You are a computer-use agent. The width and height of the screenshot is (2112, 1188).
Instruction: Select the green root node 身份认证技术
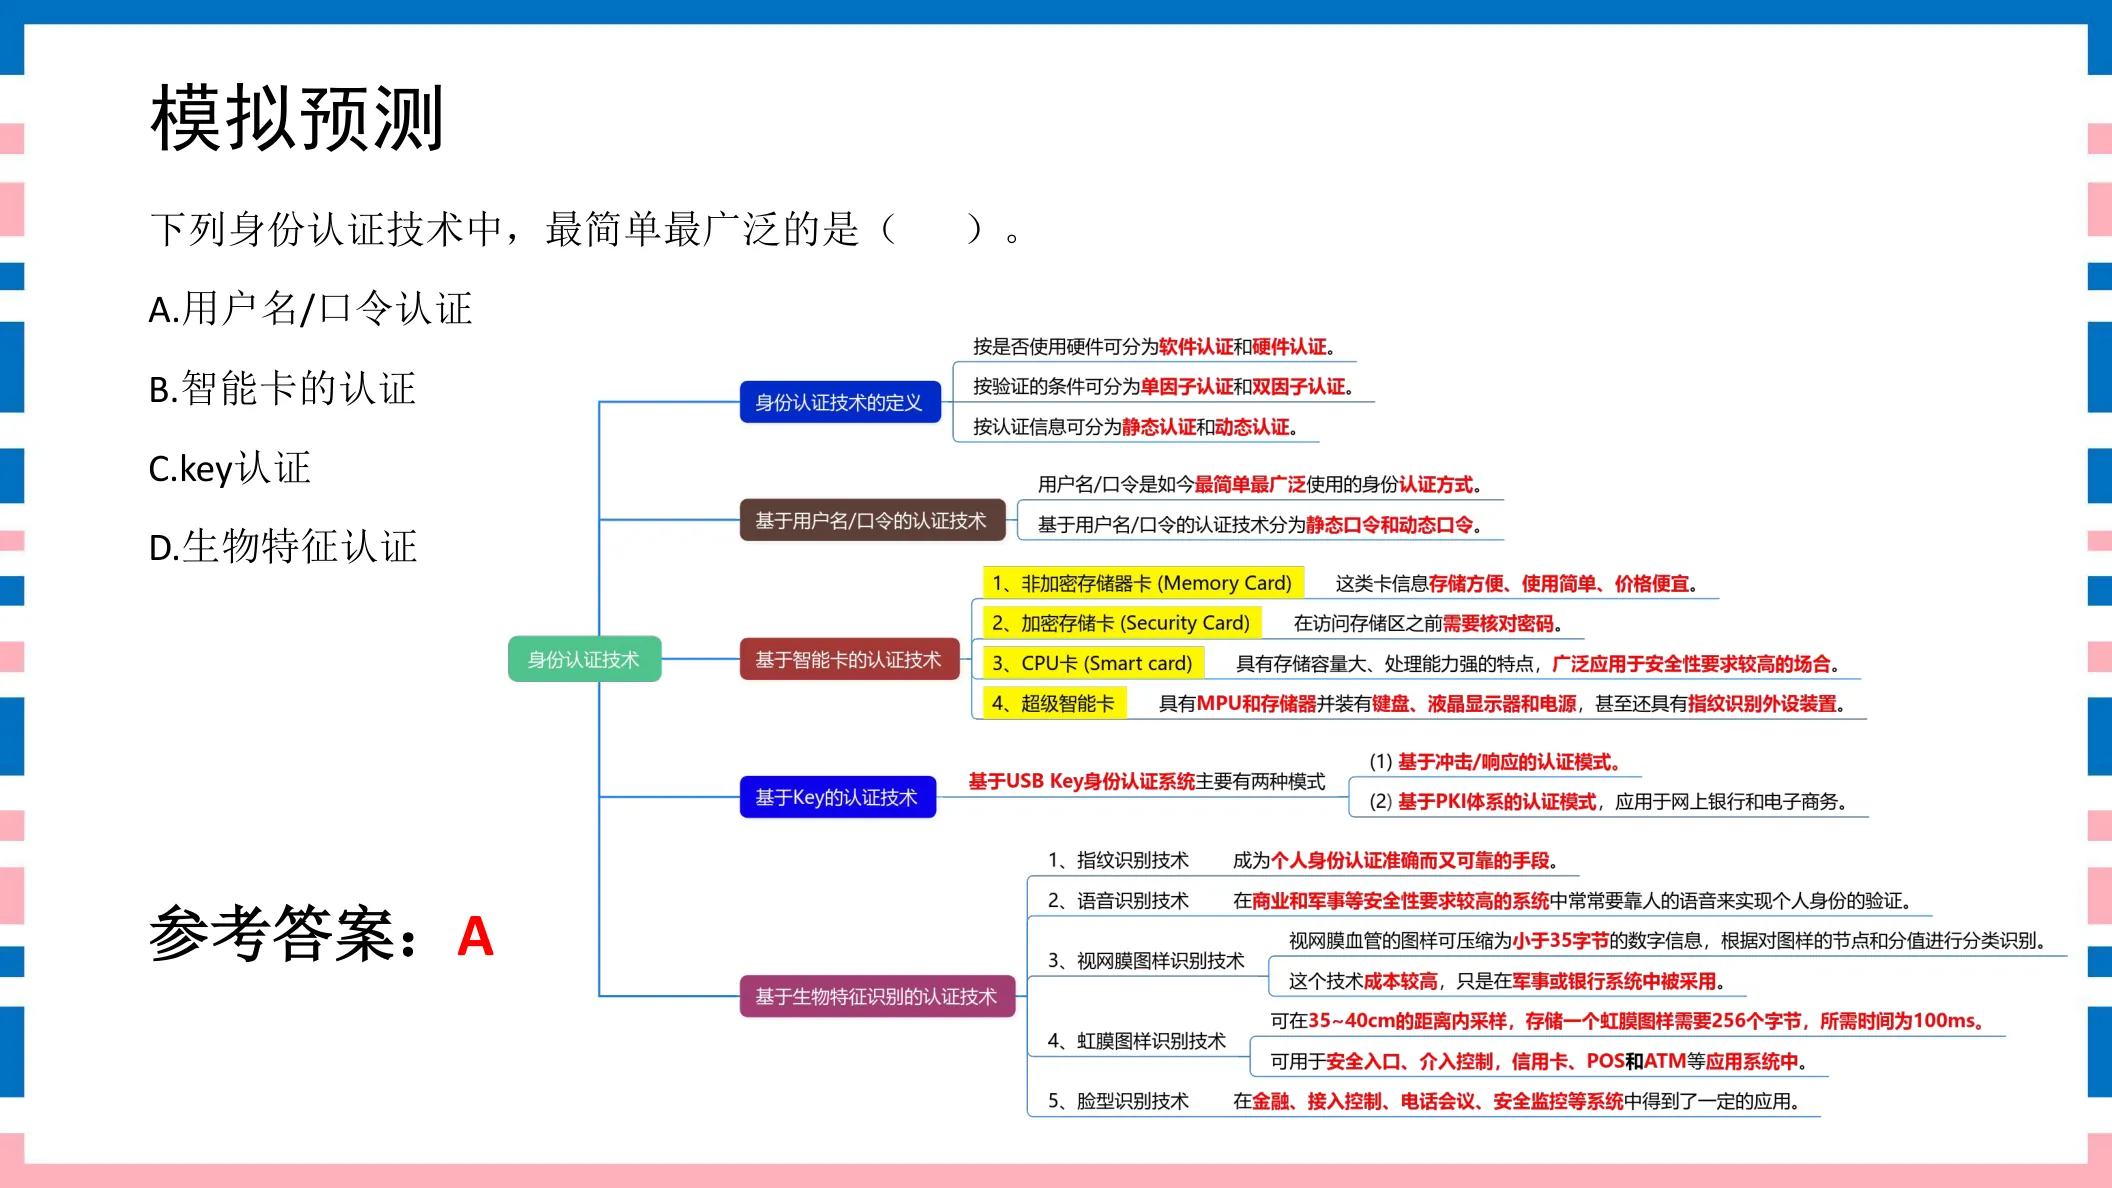point(584,659)
